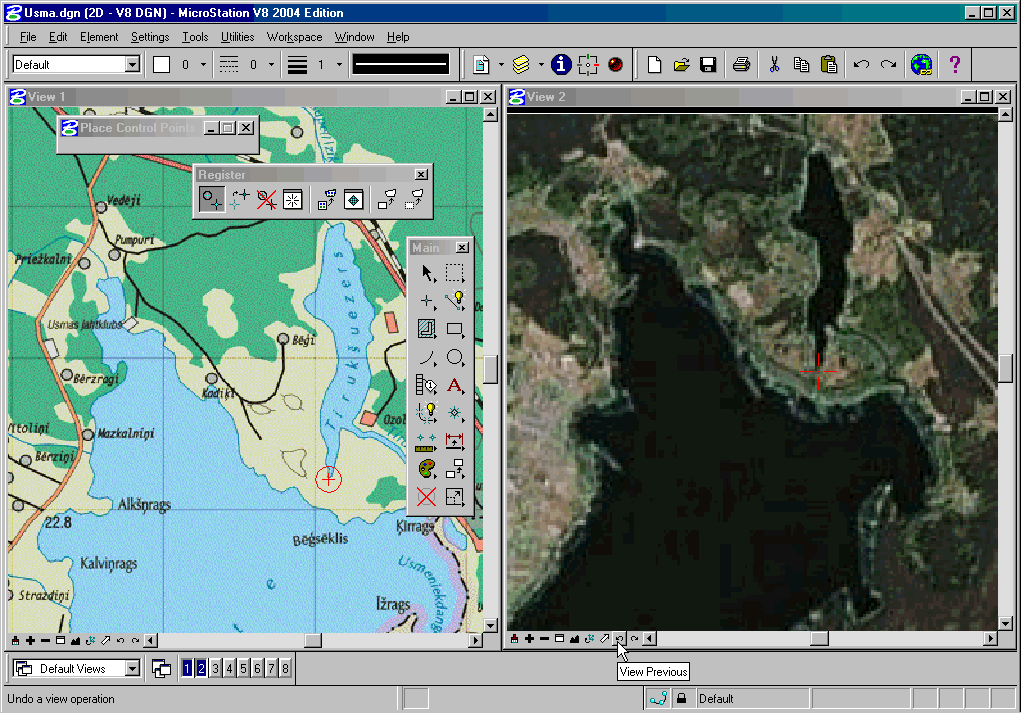Expand the line style dropdown arrow
This screenshot has height=714, width=1021.
click(272, 64)
